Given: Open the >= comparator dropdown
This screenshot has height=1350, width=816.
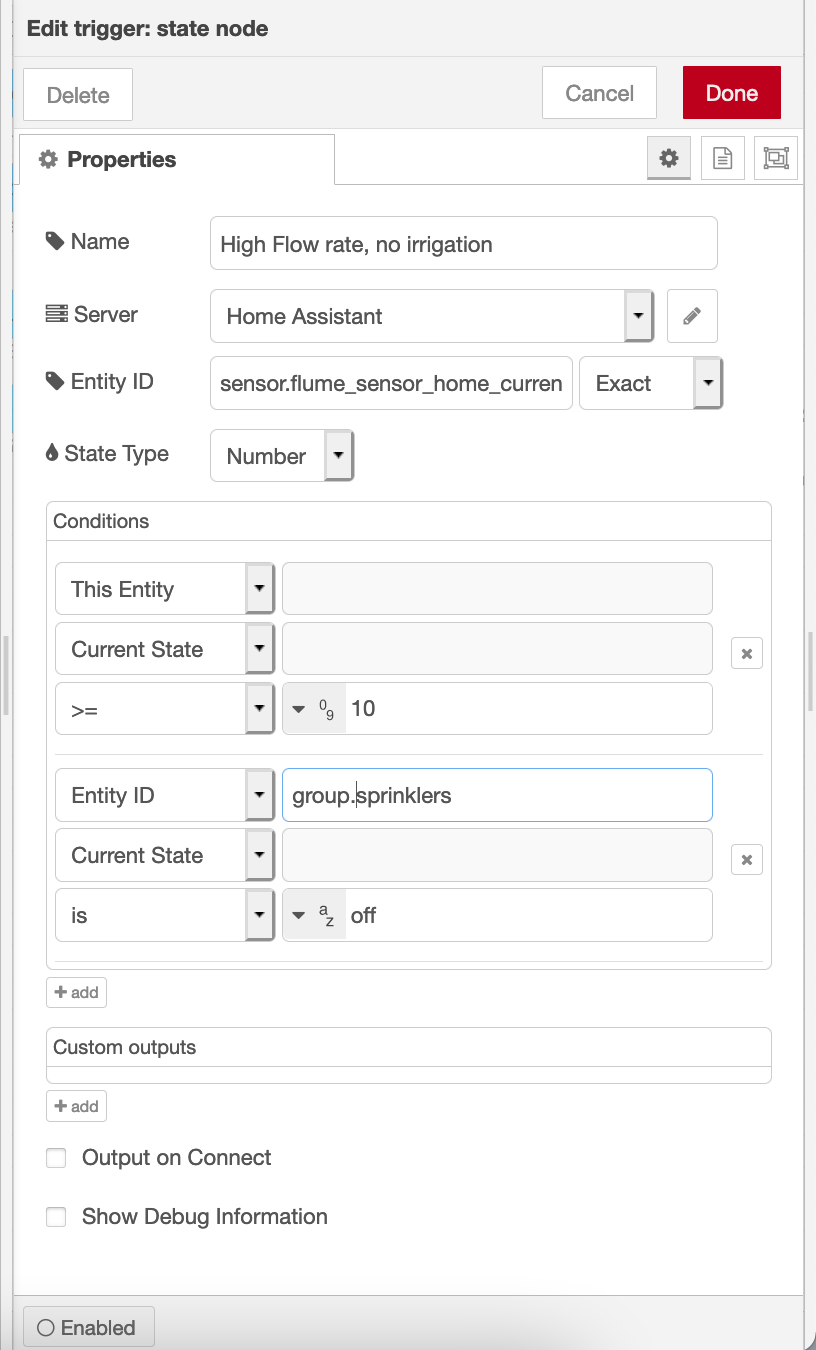Looking at the screenshot, I should pyautogui.click(x=165, y=709).
